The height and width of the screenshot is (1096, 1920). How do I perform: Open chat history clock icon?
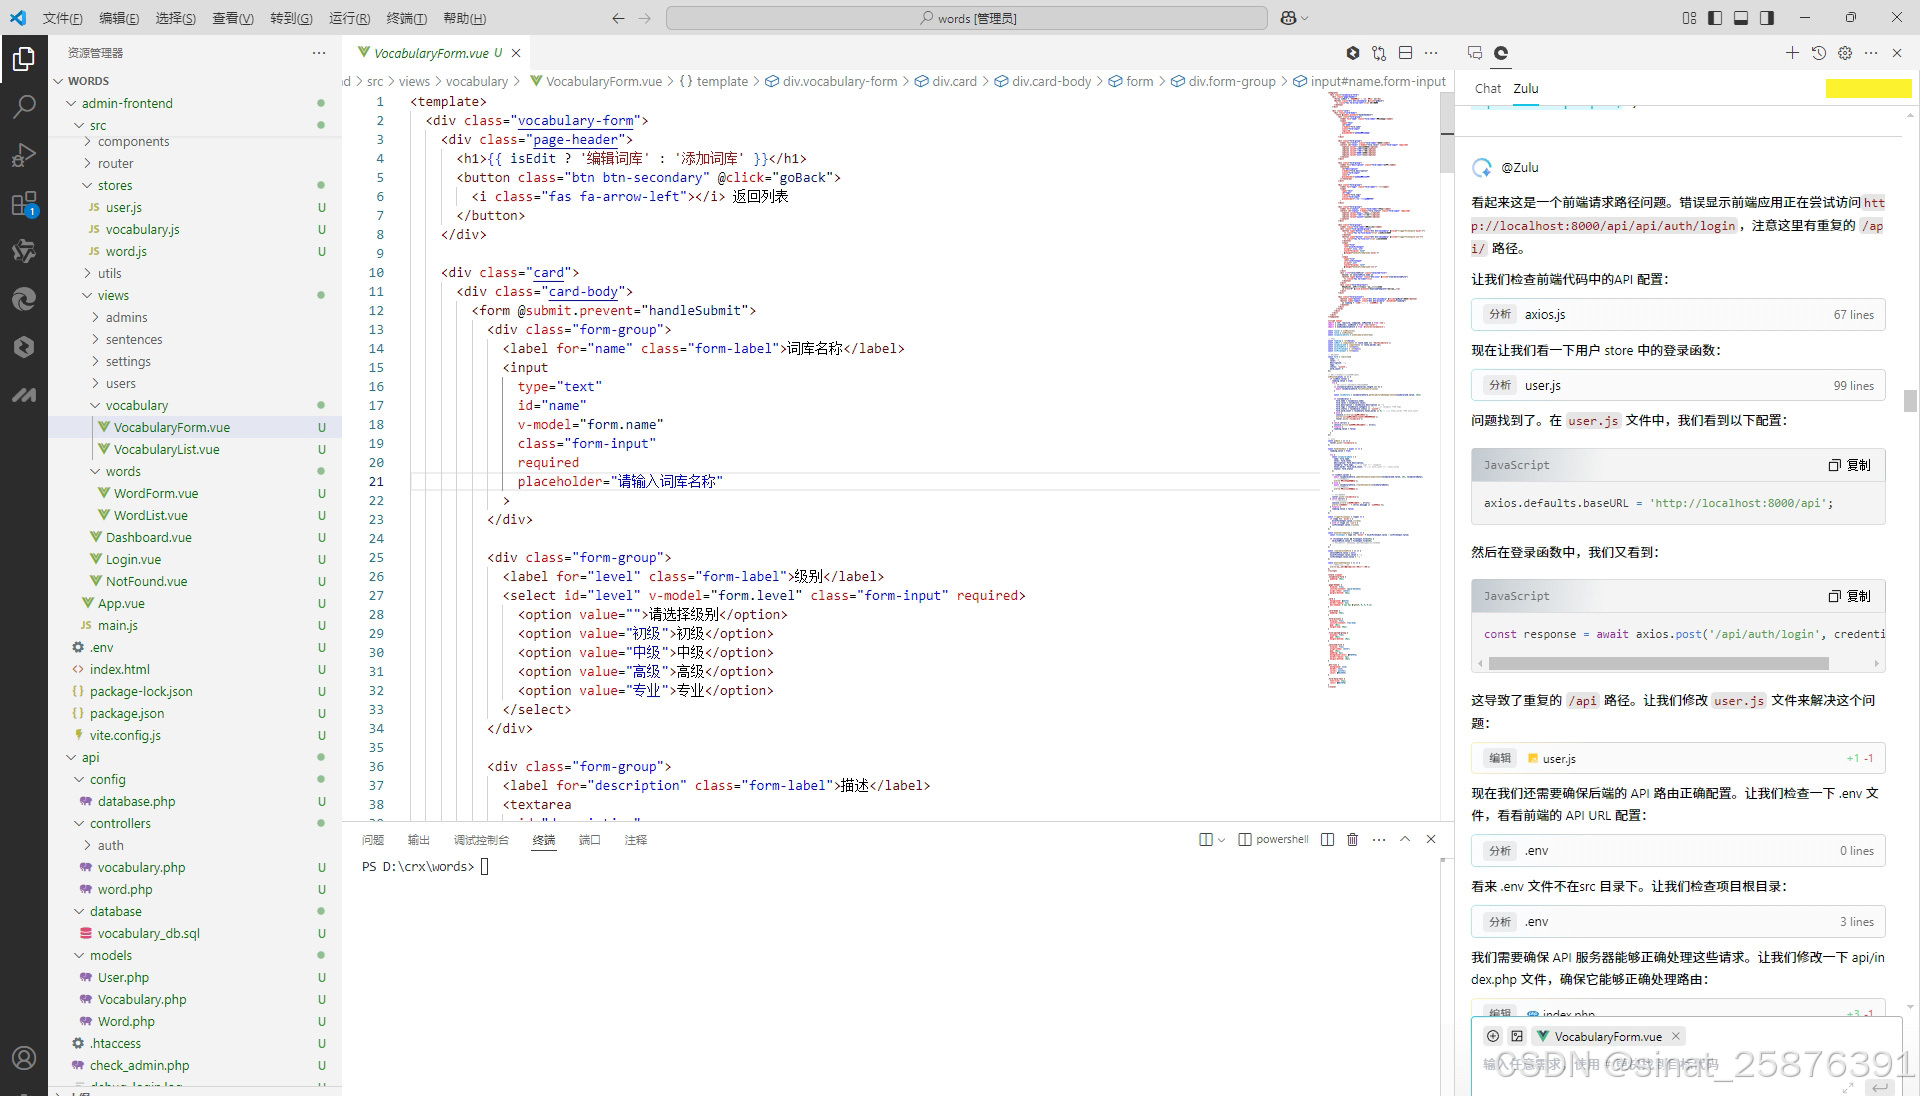(1819, 53)
